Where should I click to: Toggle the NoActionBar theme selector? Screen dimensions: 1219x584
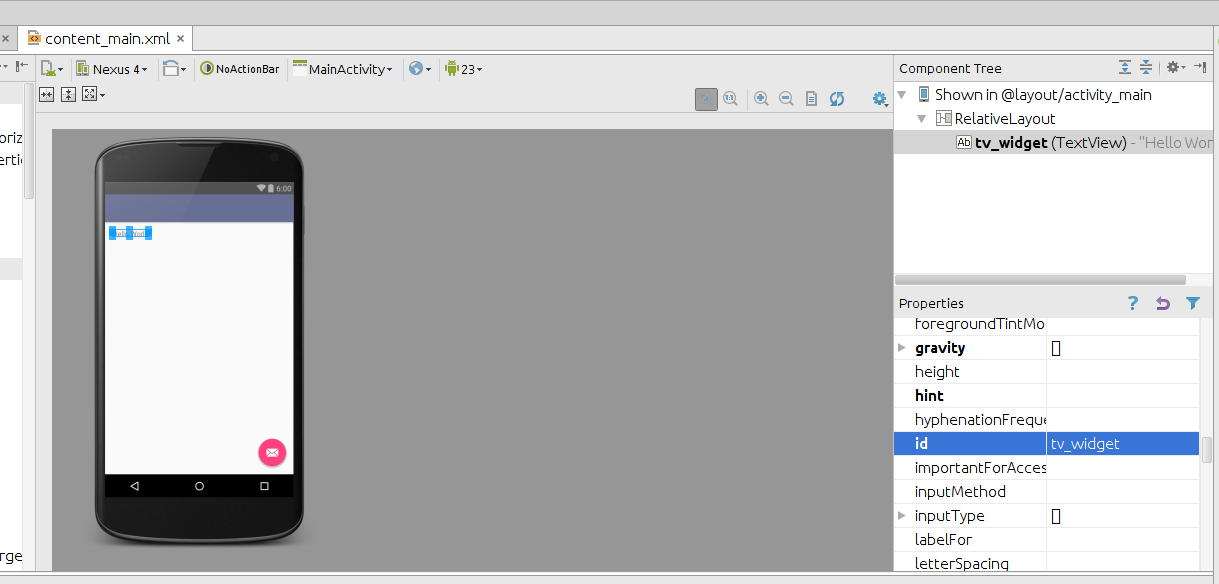click(240, 69)
